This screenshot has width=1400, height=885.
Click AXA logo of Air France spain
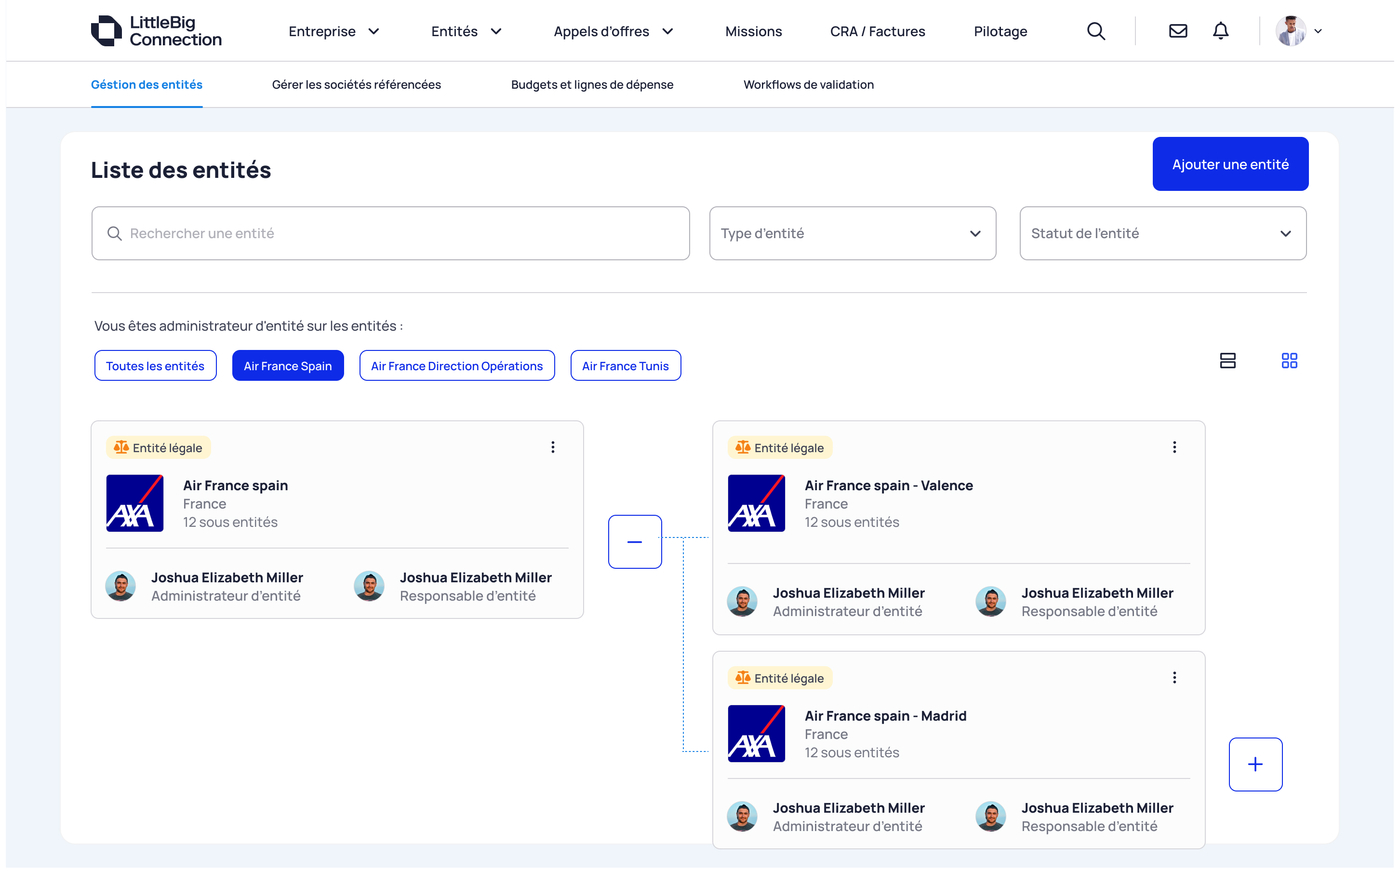(x=135, y=503)
